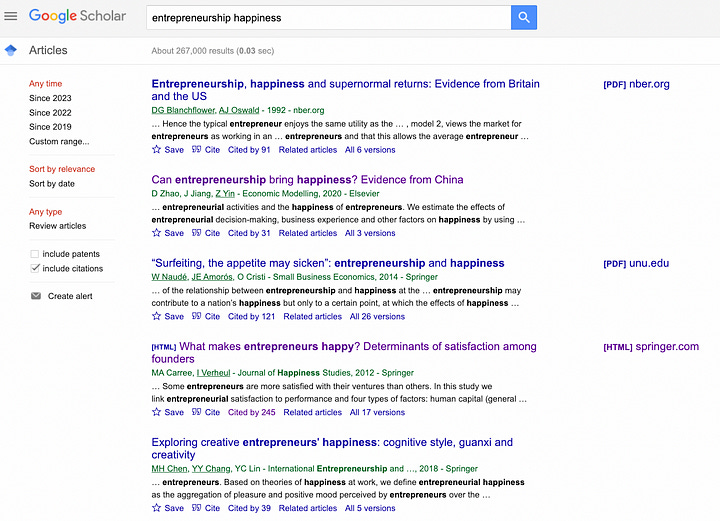This screenshot has height=521, width=720.
Task: Open author I Verheul profile
Action: [214, 373]
